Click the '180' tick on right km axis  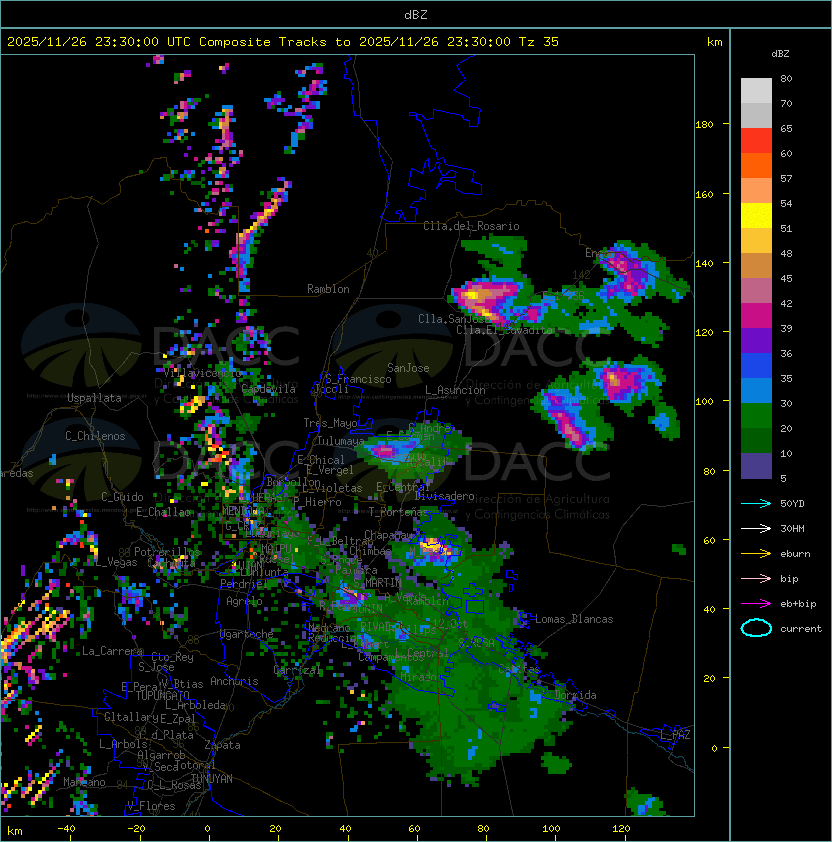point(704,125)
